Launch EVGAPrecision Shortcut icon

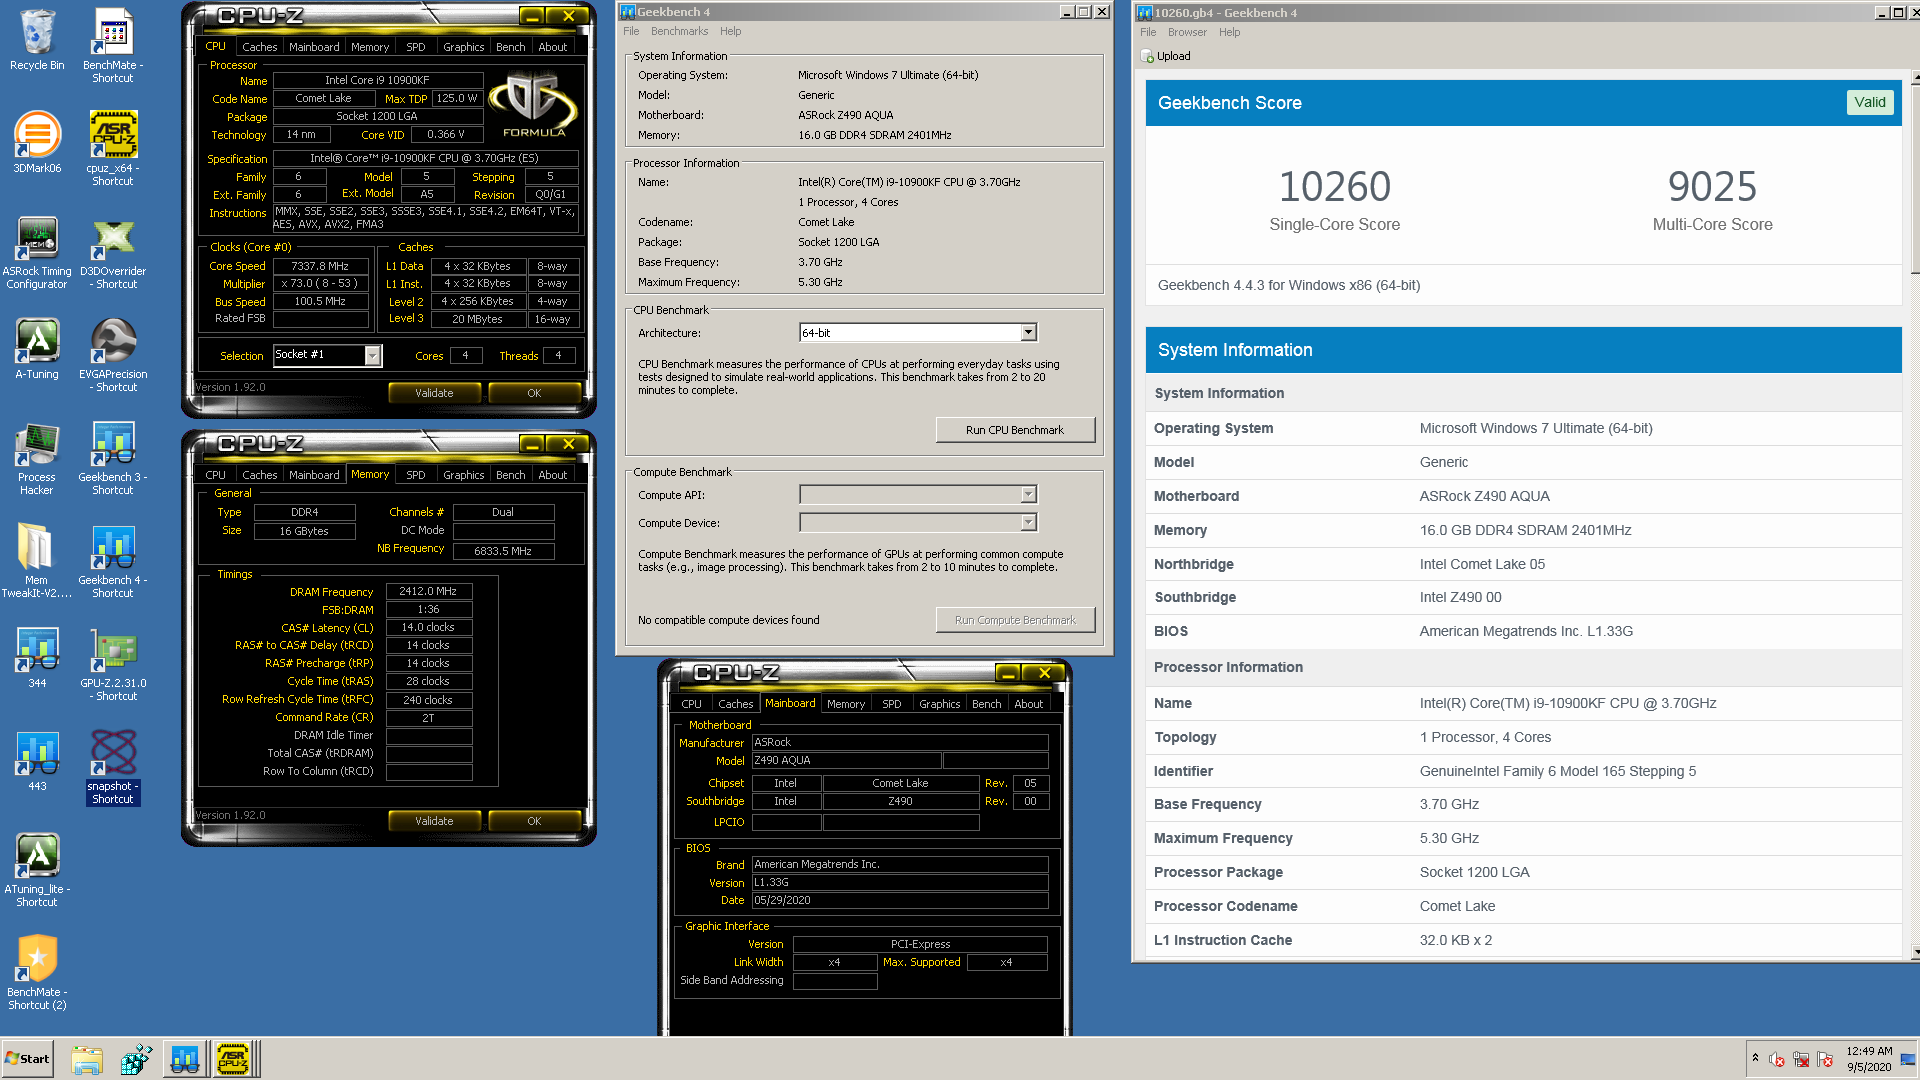pyautogui.click(x=113, y=355)
